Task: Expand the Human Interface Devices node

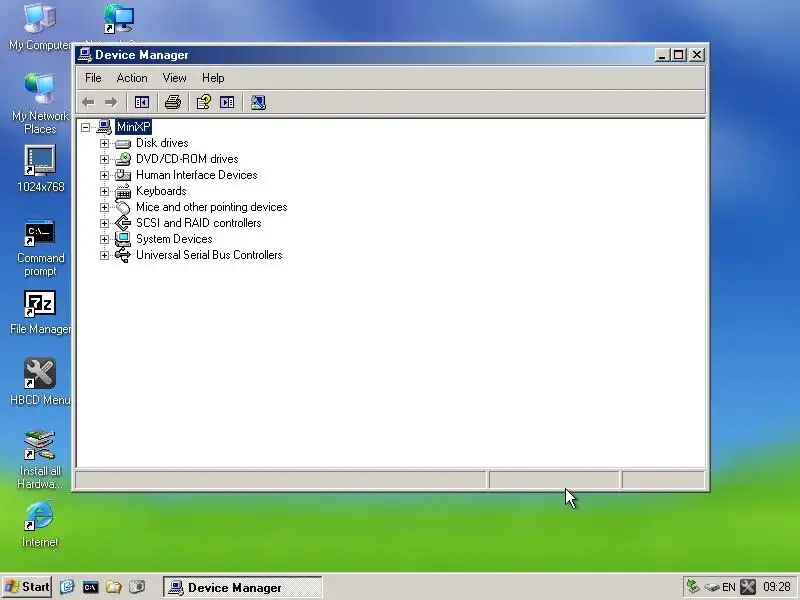Action: [105, 175]
